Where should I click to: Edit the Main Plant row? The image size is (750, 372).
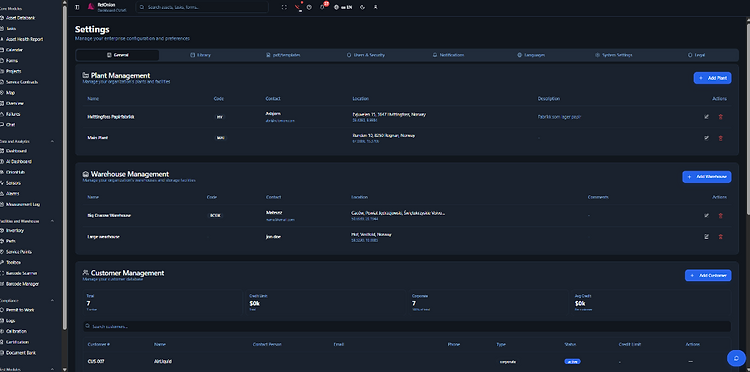(706, 138)
